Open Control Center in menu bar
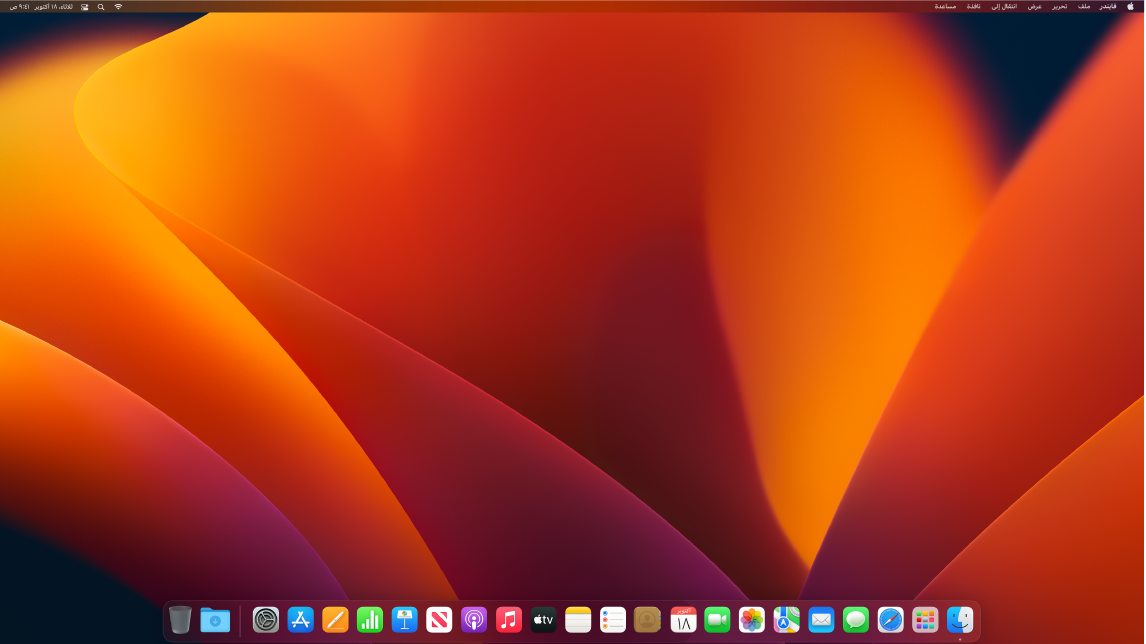 coord(85,6)
